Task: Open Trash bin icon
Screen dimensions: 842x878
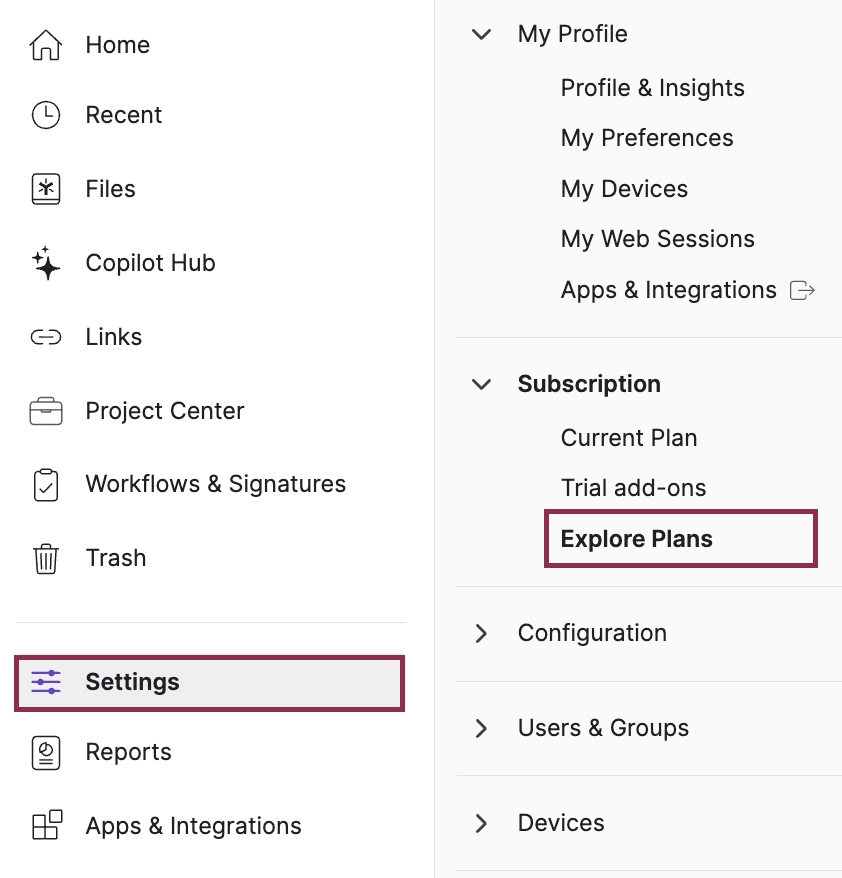Action: [46, 558]
